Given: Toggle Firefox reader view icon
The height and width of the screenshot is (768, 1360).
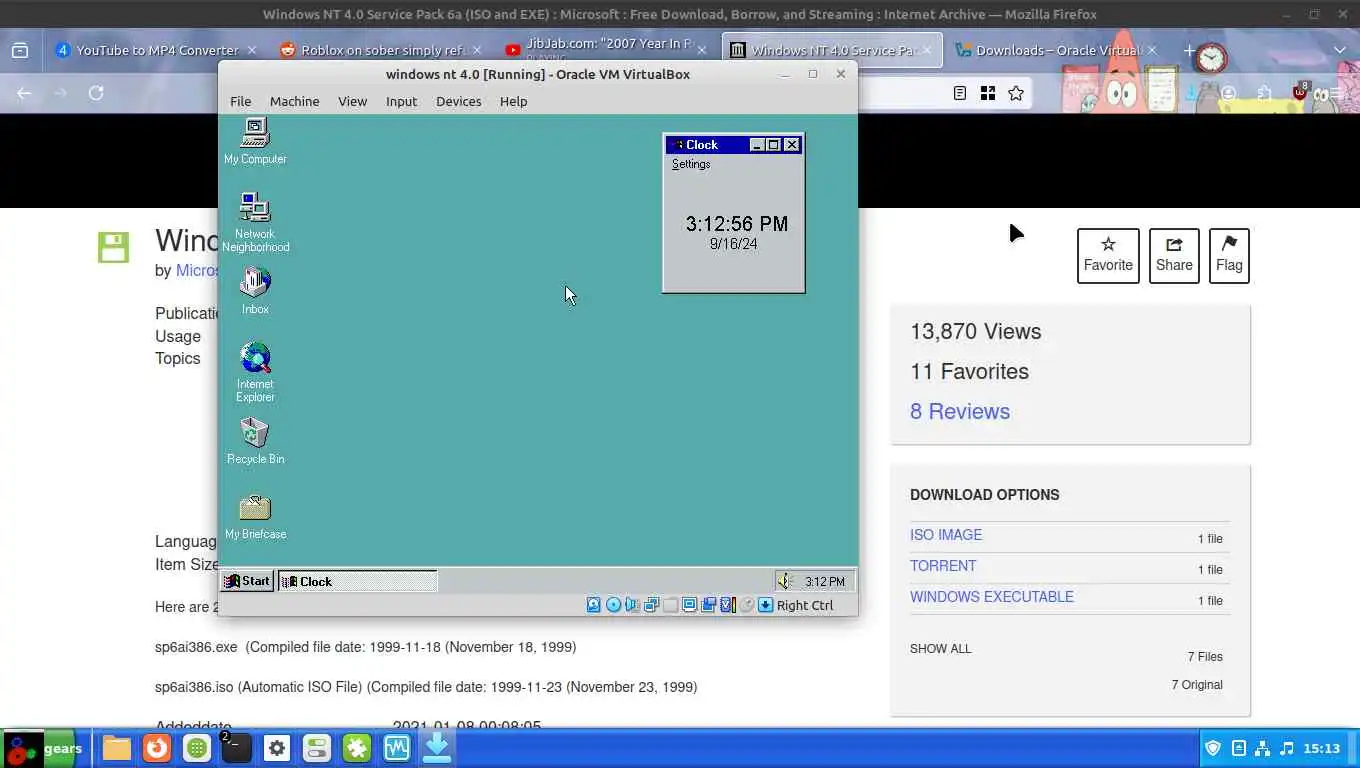Looking at the screenshot, I should coord(960,93).
